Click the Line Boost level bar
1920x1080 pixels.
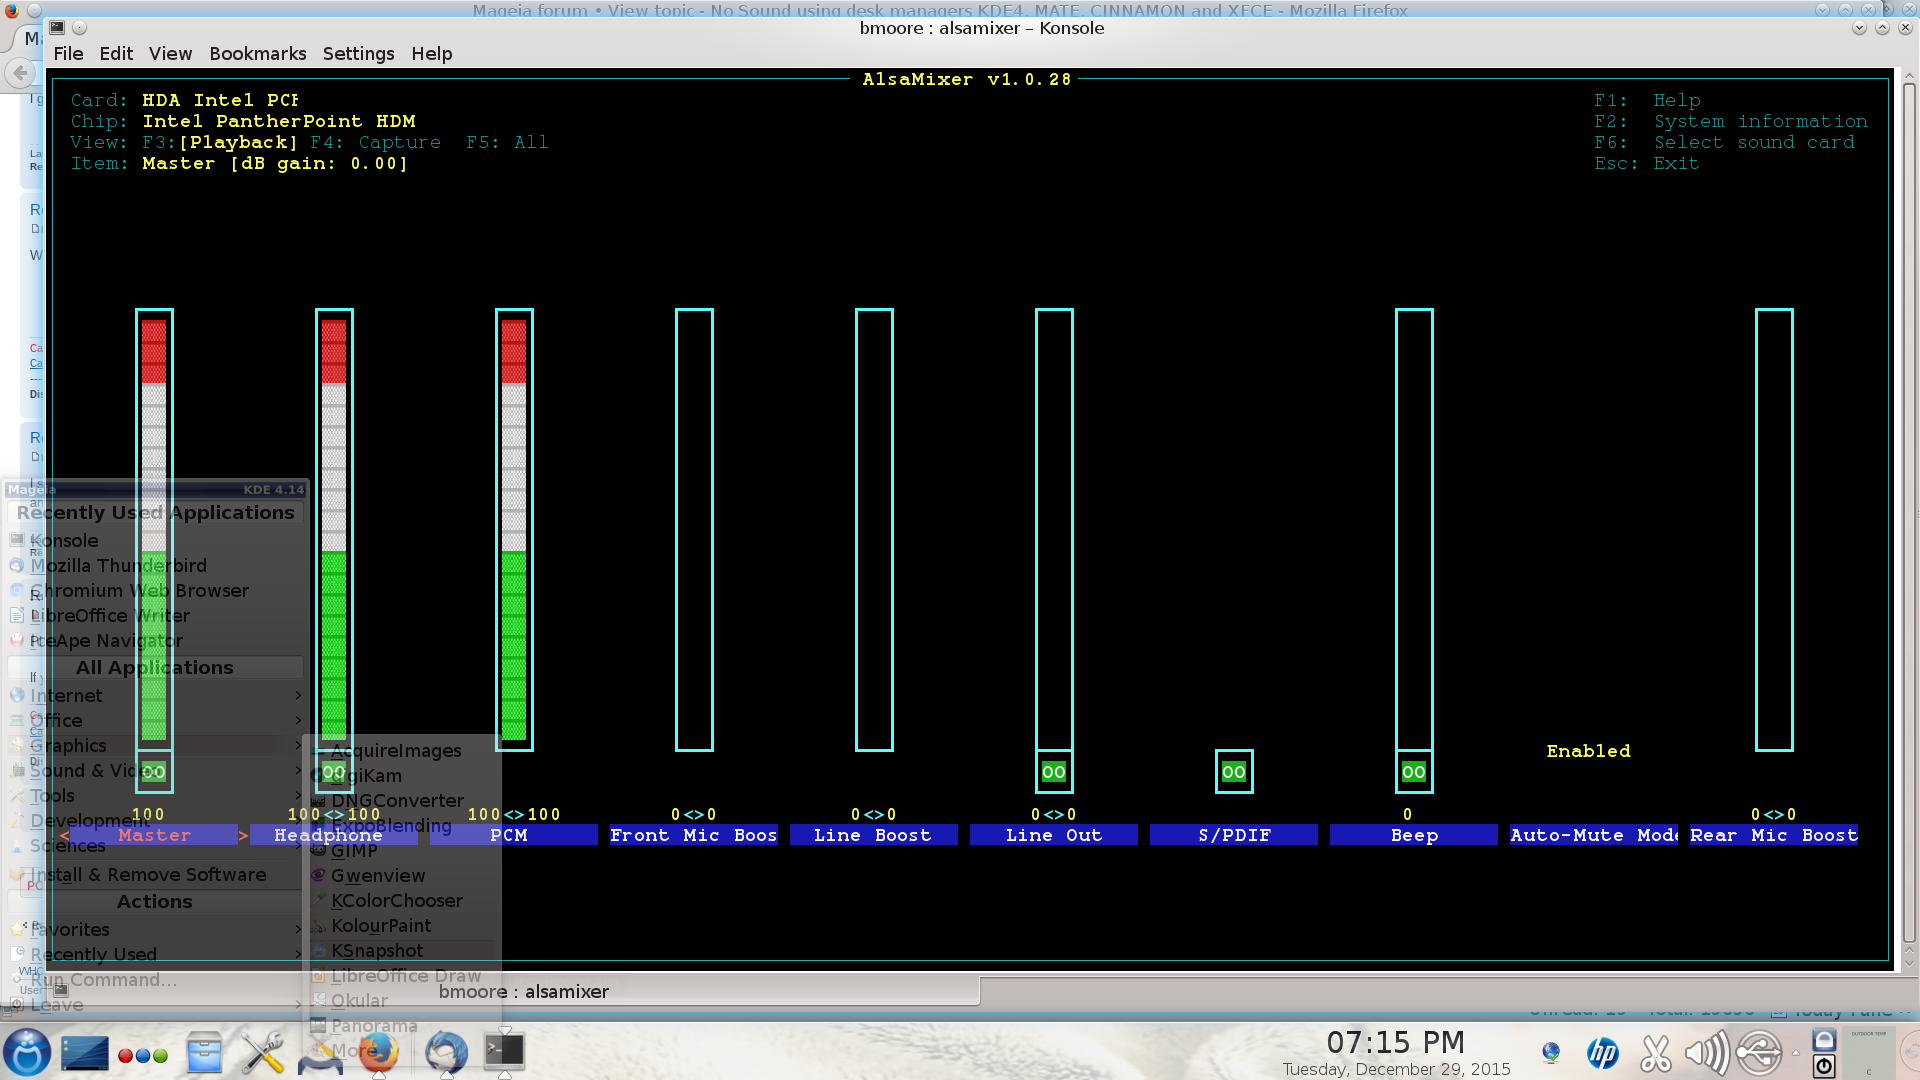[874, 530]
